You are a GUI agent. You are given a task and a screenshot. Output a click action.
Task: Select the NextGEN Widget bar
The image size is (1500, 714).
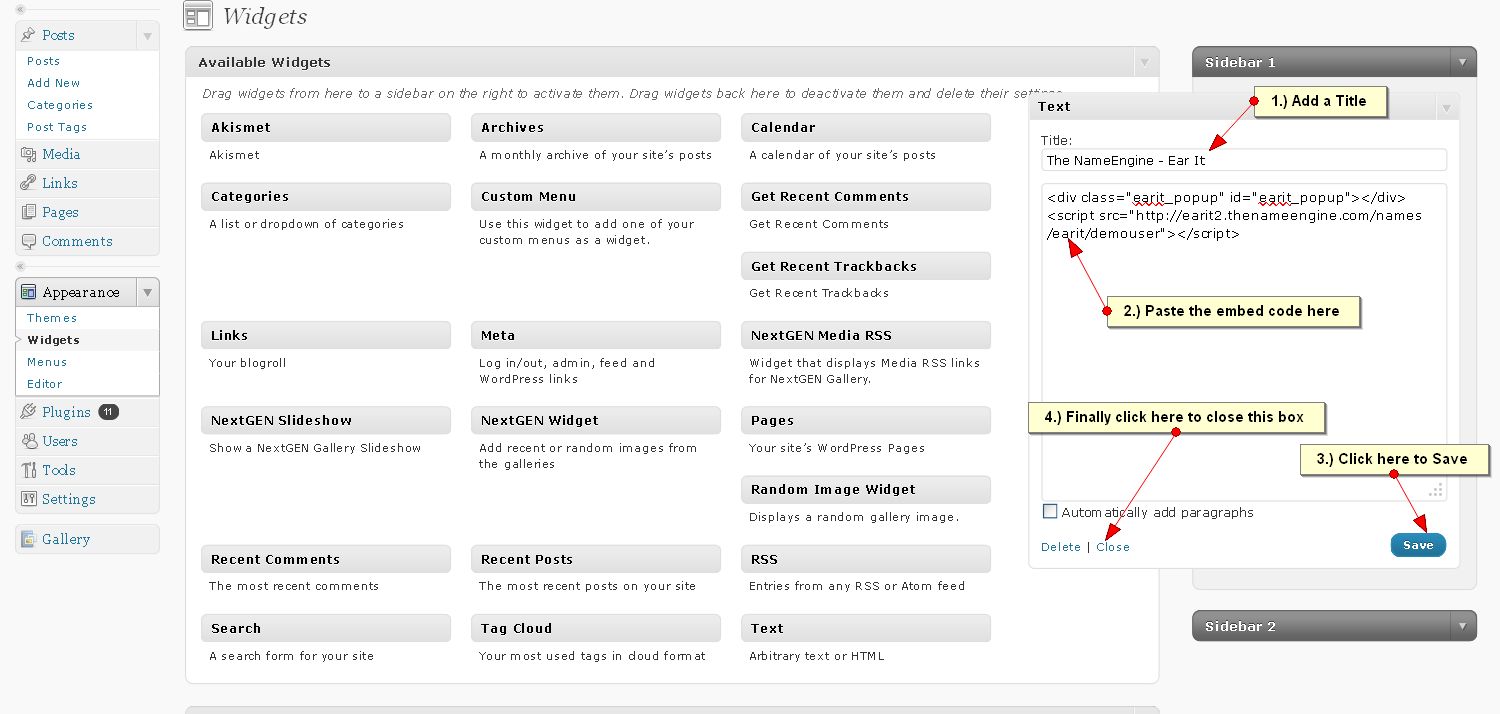click(596, 421)
